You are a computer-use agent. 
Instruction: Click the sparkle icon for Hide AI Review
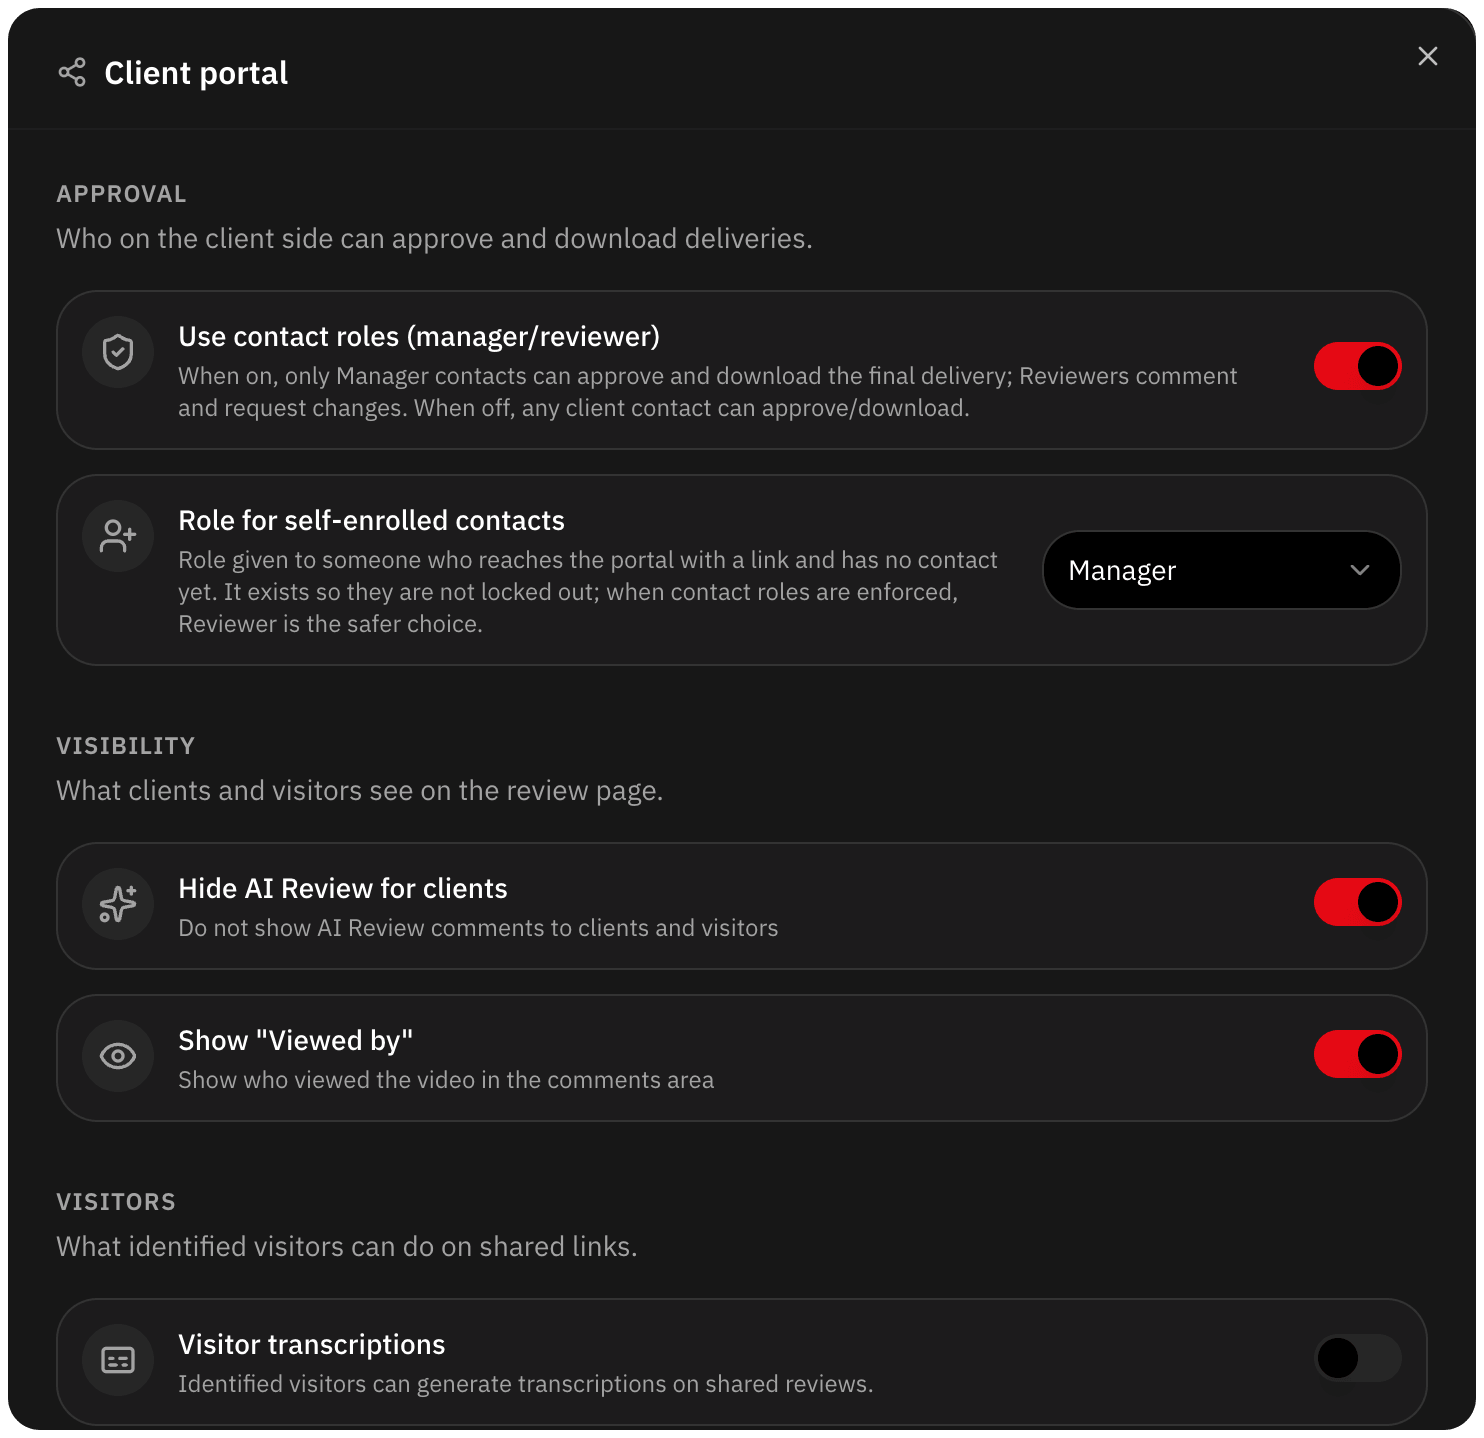pos(118,904)
